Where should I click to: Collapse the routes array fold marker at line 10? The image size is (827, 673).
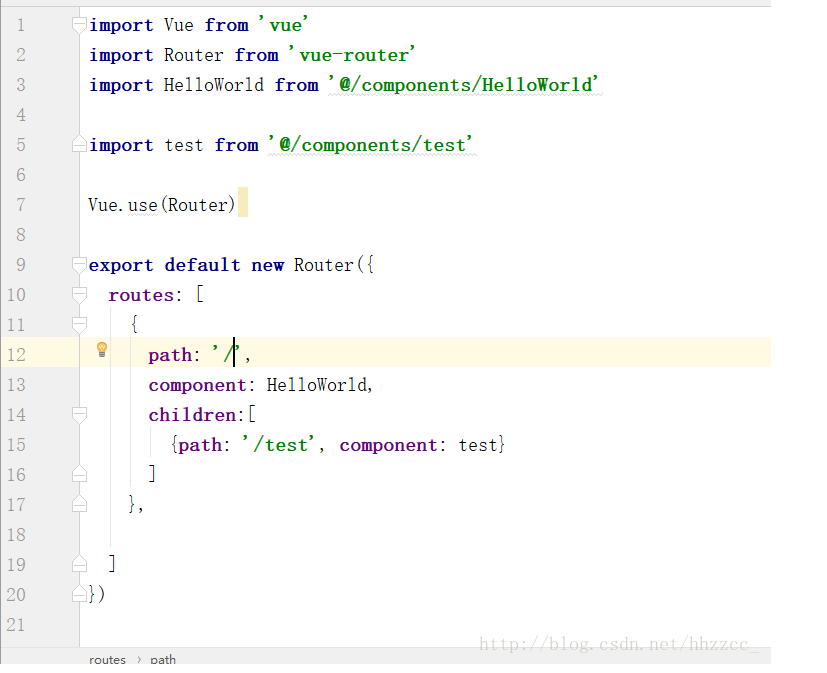click(x=79, y=295)
